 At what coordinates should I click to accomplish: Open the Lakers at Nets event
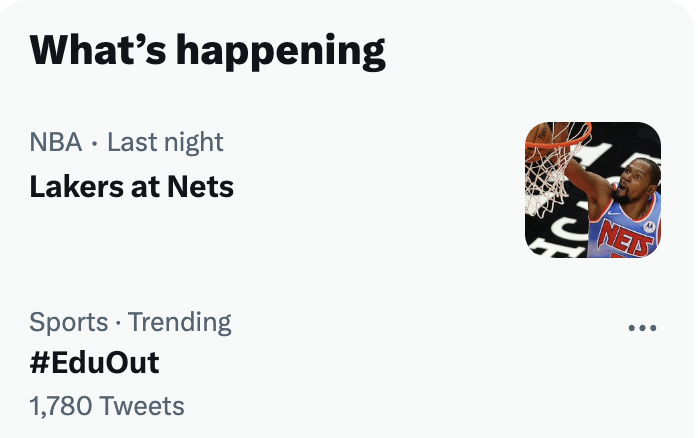point(131,187)
